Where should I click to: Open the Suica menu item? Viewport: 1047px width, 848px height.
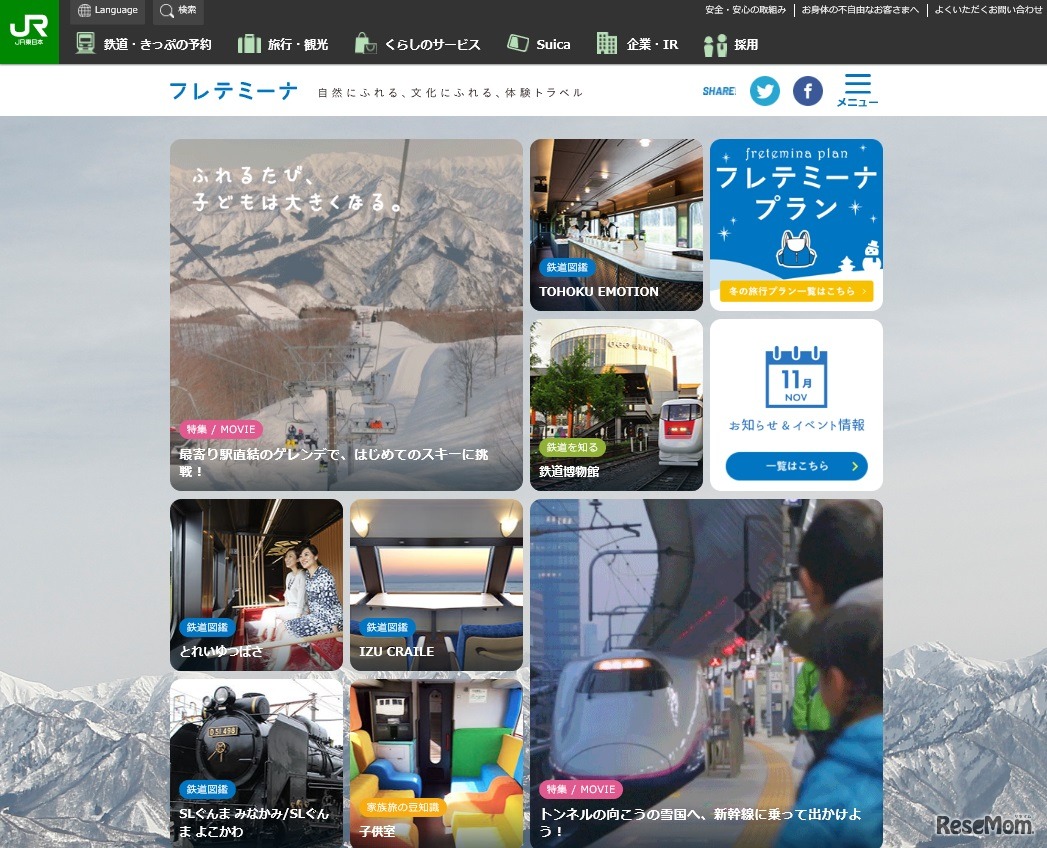pyautogui.click(x=539, y=44)
